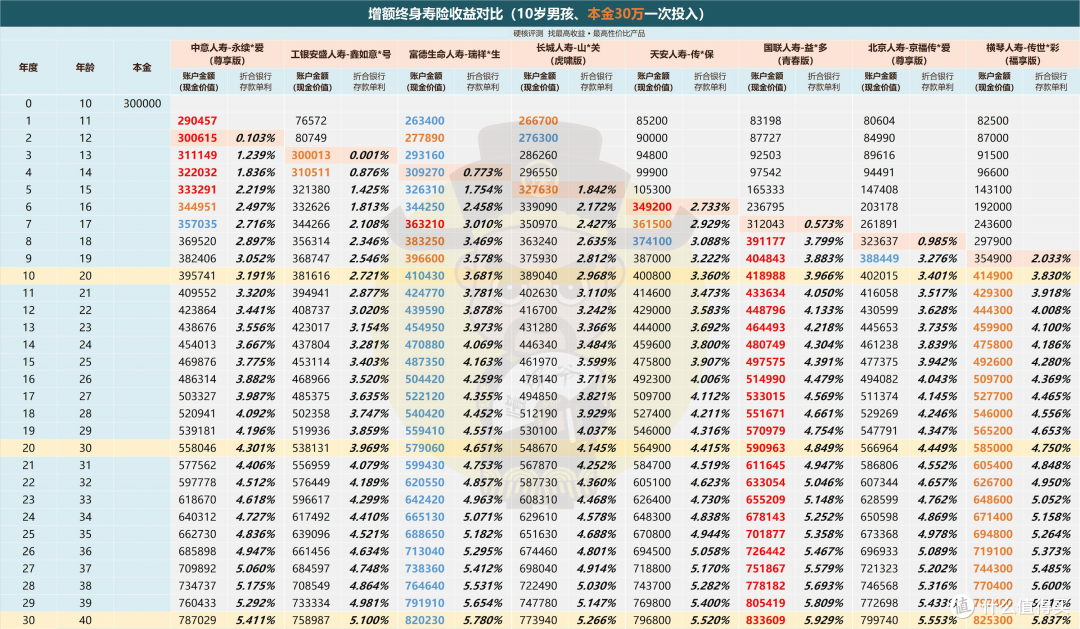
Task: Click the rate cell '3.276%'
Action: point(937,258)
